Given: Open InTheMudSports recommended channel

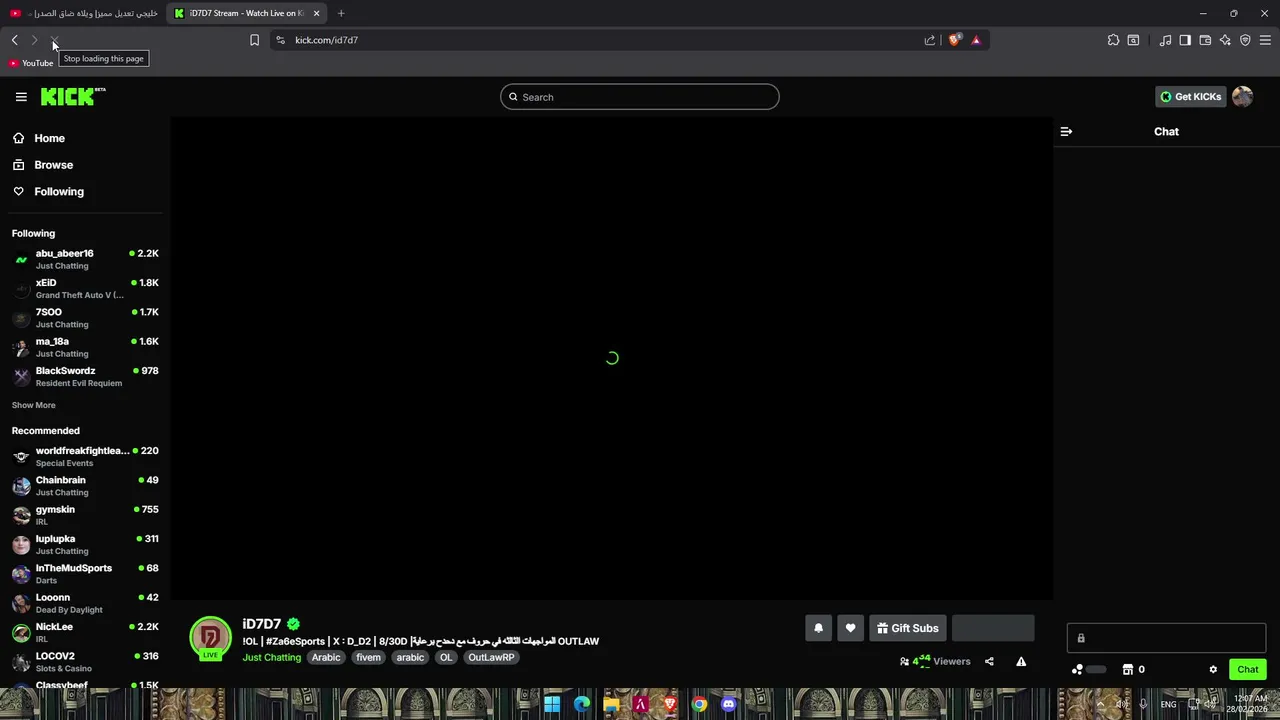Looking at the screenshot, I should (85, 574).
